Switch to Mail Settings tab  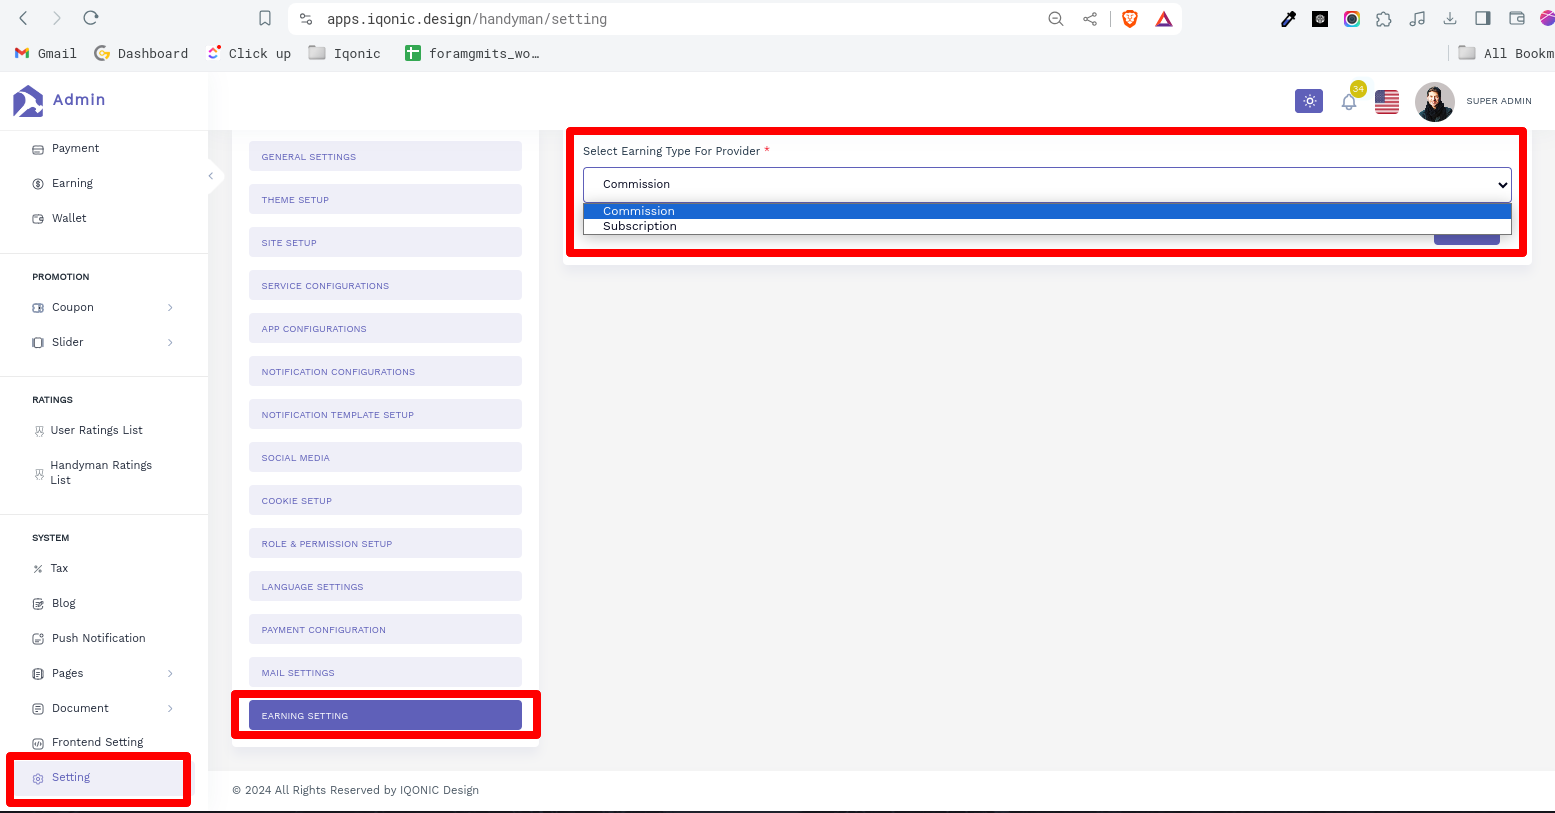coord(385,672)
